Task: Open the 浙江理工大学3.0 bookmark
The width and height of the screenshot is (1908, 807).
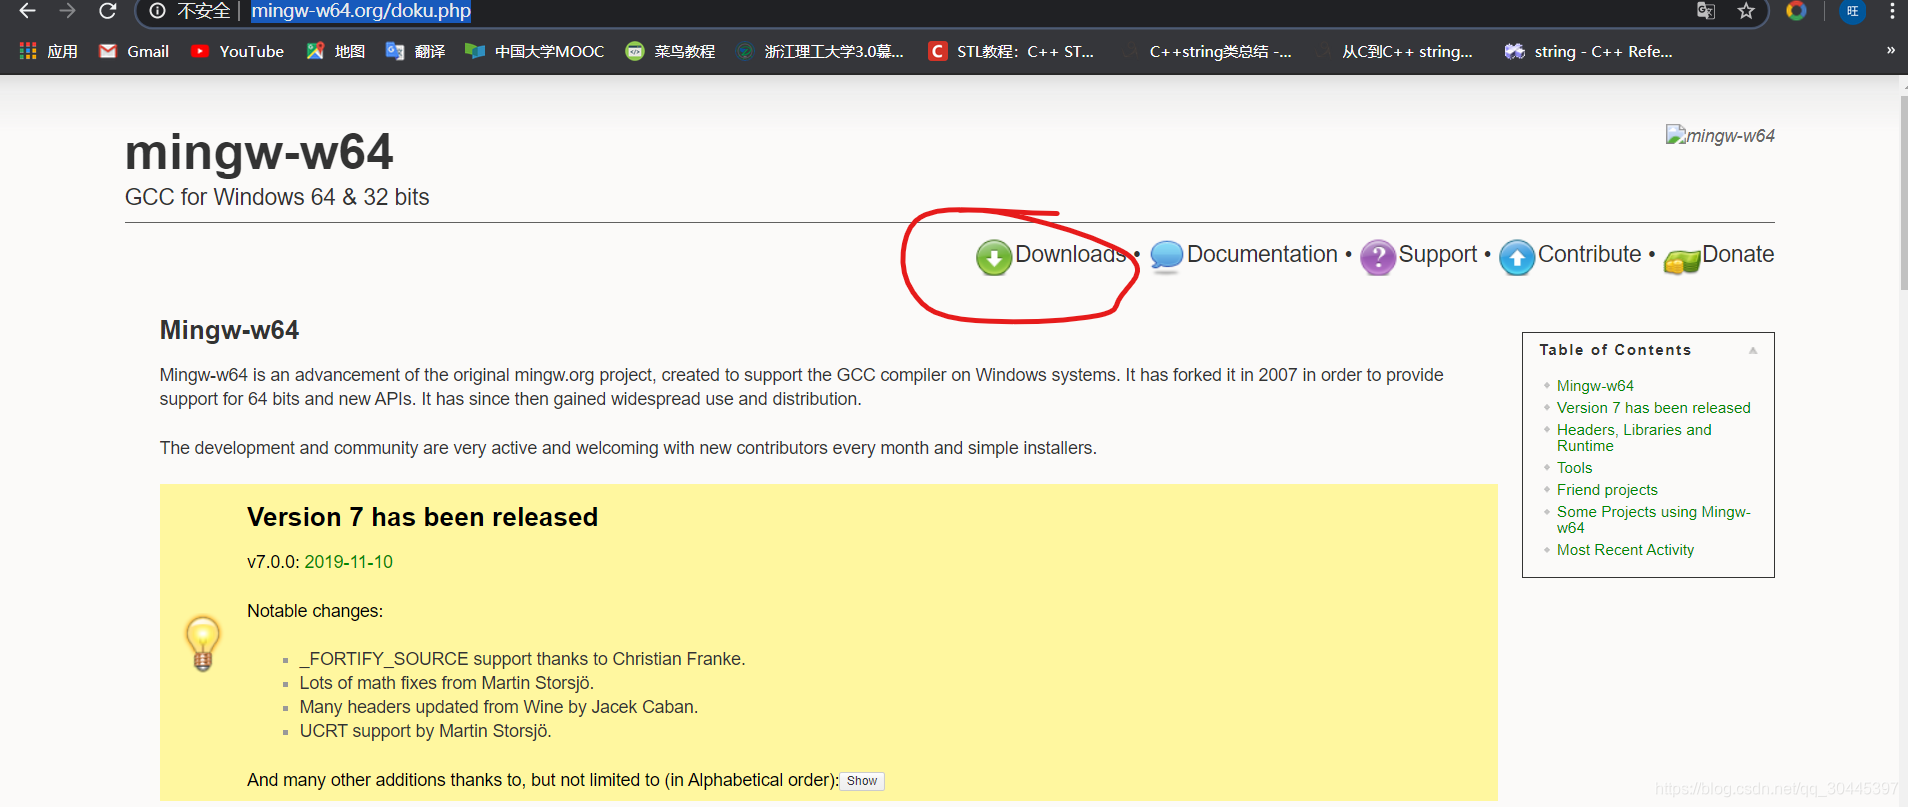Action: (x=820, y=51)
